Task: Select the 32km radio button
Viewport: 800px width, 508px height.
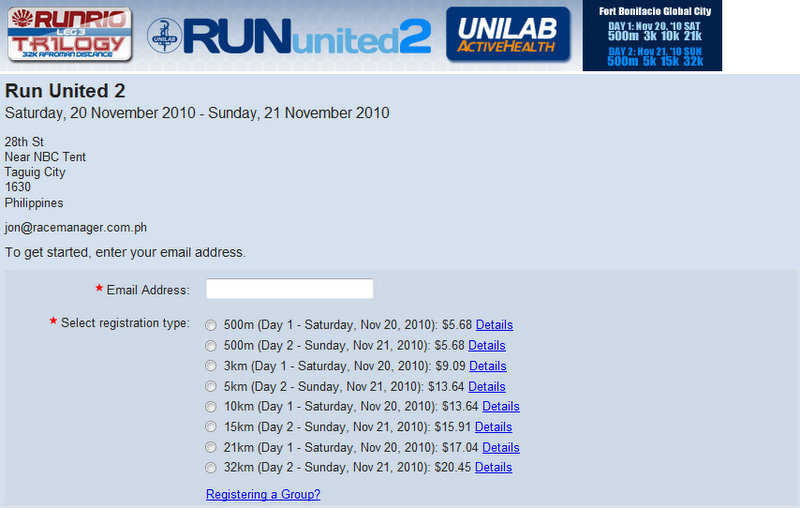Action: 210,468
